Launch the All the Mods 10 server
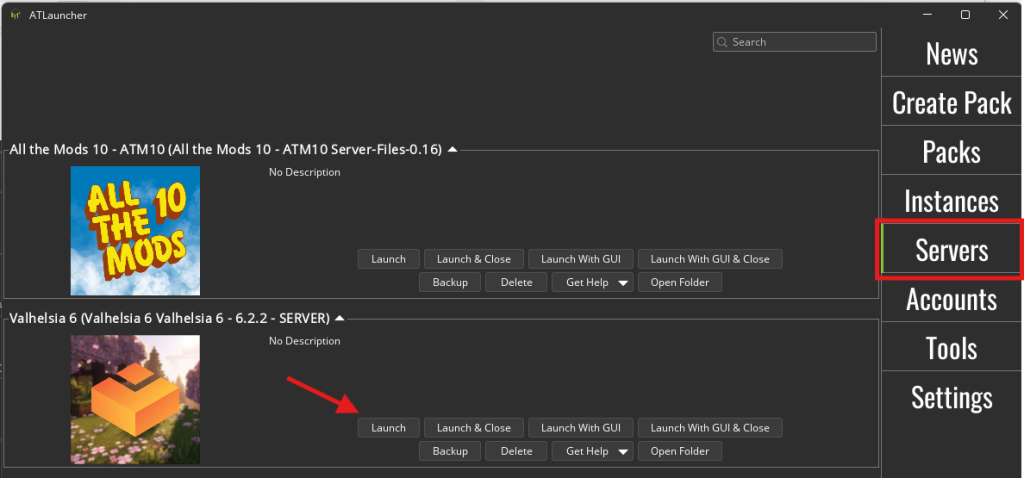This screenshot has height=478, width=1024. (388, 259)
